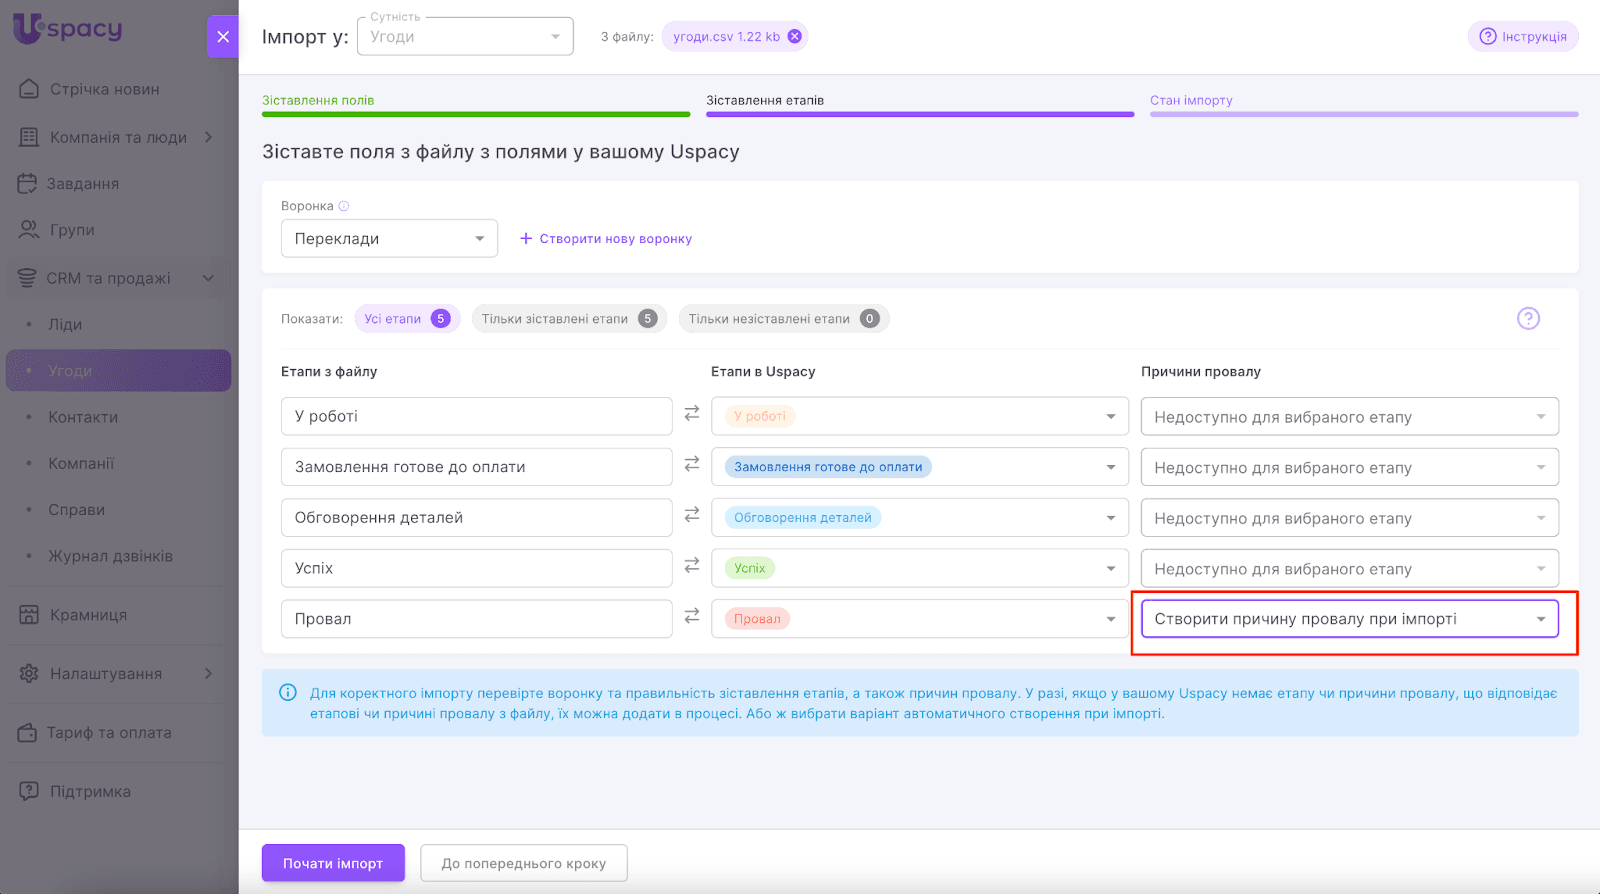This screenshot has height=894, width=1600.
Task: Click the info icon next to Воронка
Action: point(344,206)
